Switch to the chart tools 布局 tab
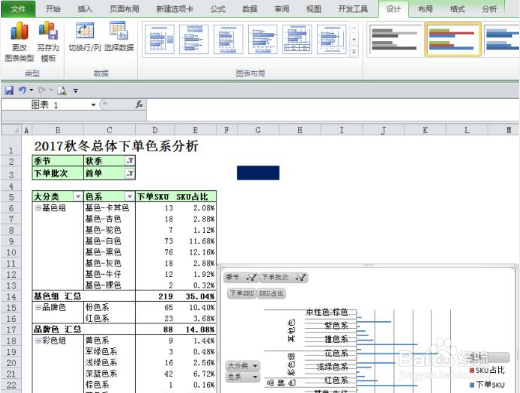520x393 pixels. pos(425,9)
